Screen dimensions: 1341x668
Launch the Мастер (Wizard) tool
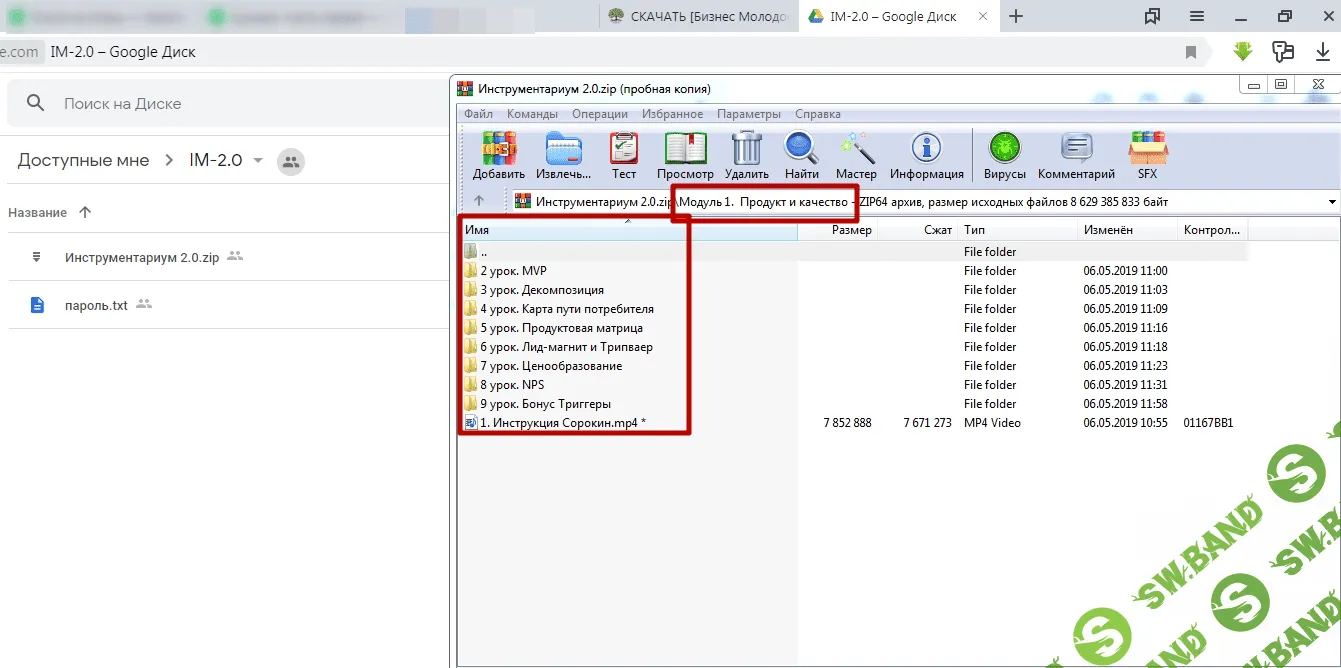click(856, 155)
